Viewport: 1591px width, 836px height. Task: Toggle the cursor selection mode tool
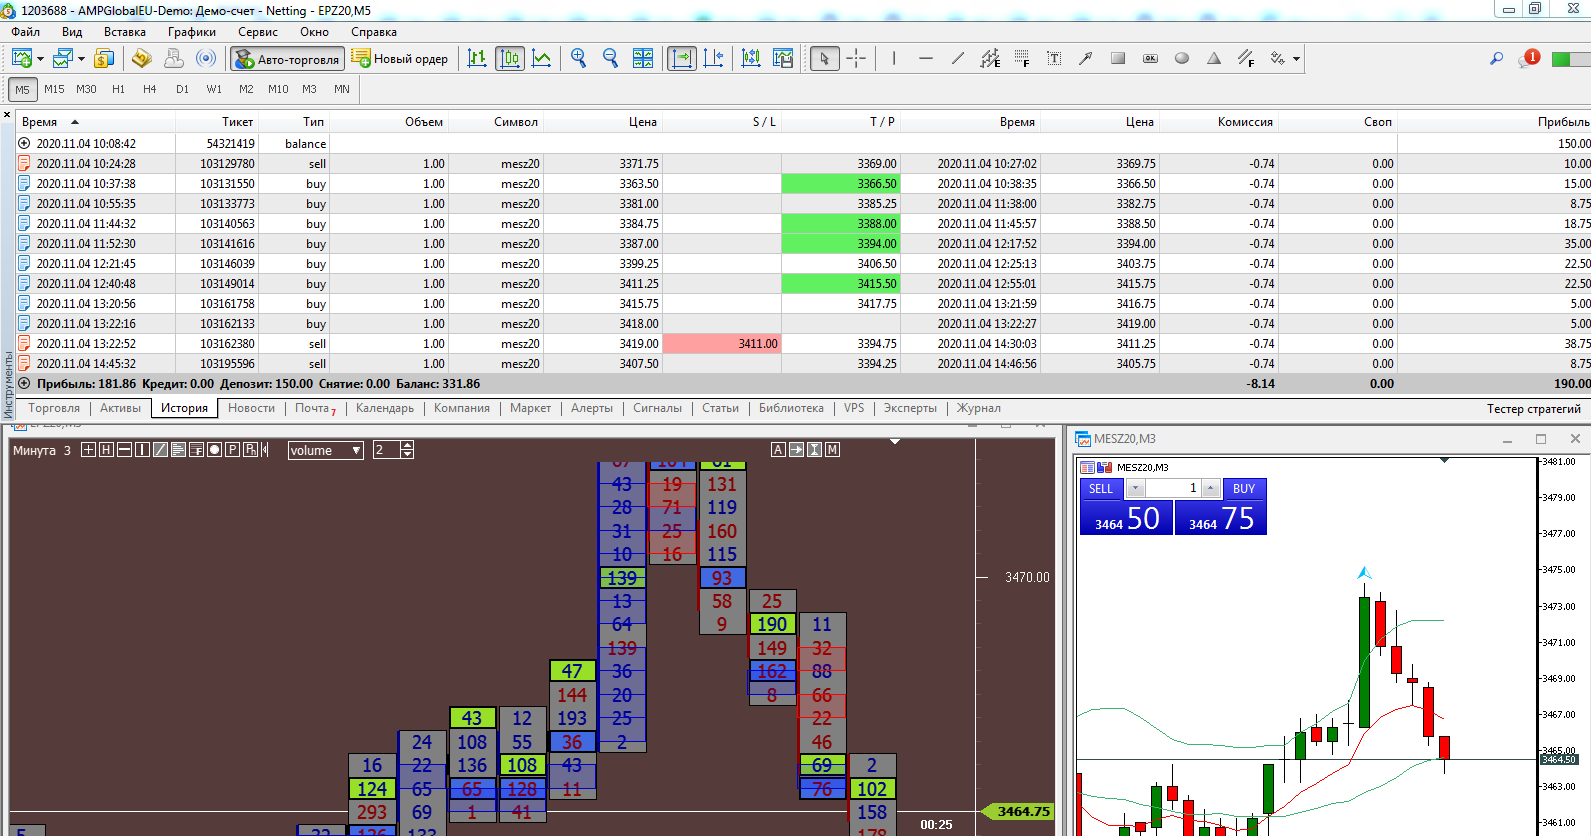pyautogui.click(x=824, y=59)
